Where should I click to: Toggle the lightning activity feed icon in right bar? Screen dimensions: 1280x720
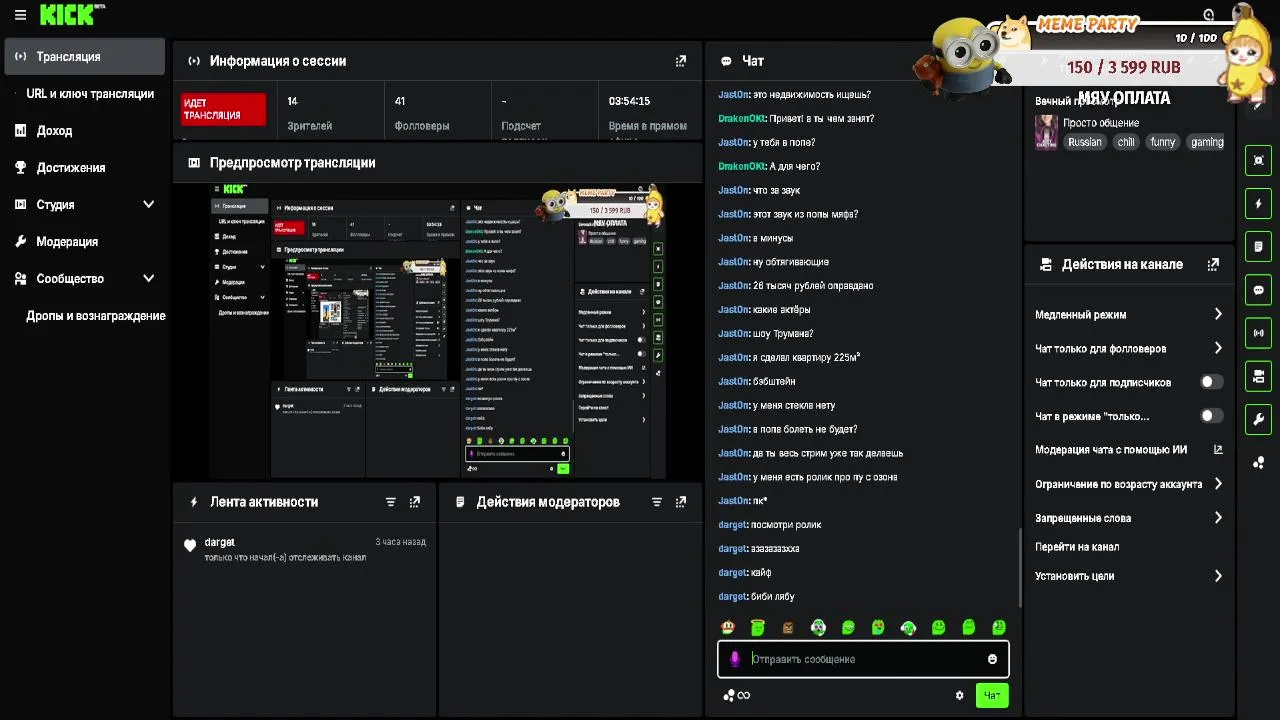1258,203
